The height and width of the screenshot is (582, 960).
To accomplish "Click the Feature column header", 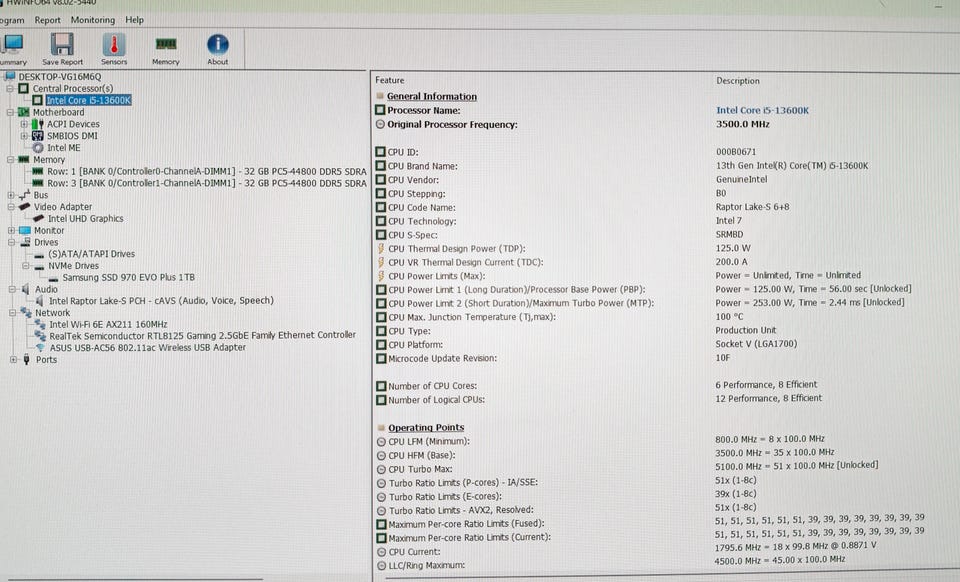I will tap(389, 80).
